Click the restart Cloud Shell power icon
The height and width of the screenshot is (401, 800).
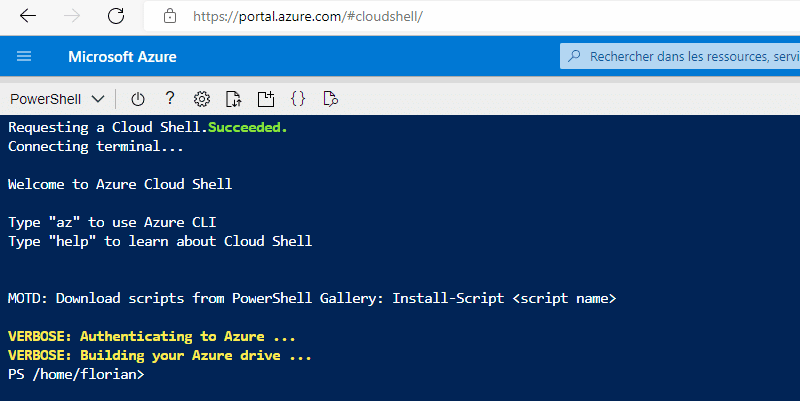pyautogui.click(x=138, y=98)
